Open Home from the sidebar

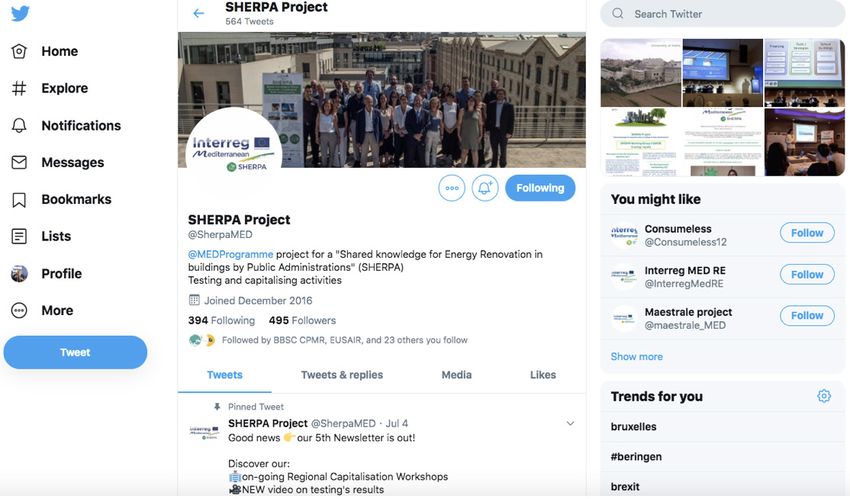(x=45, y=51)
